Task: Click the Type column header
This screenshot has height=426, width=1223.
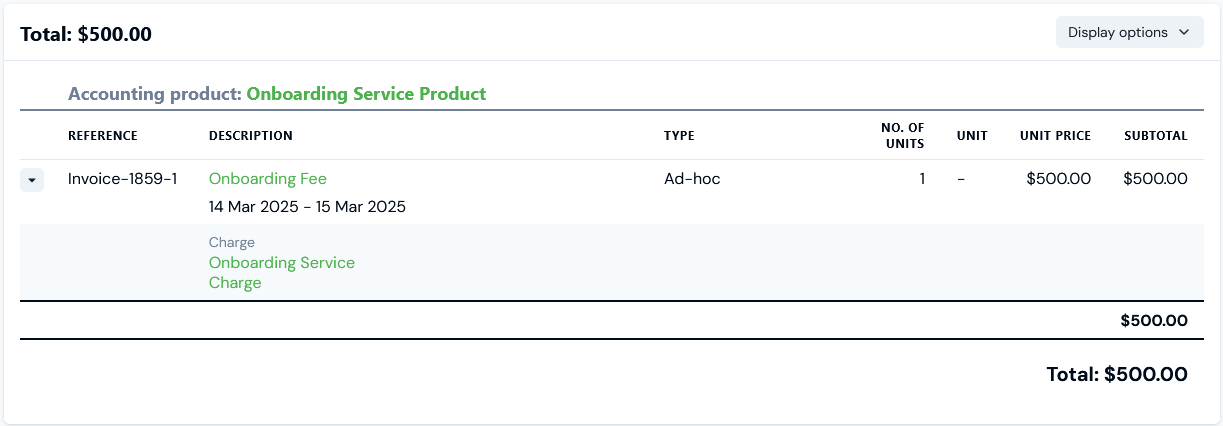Action: click(679, 136)
